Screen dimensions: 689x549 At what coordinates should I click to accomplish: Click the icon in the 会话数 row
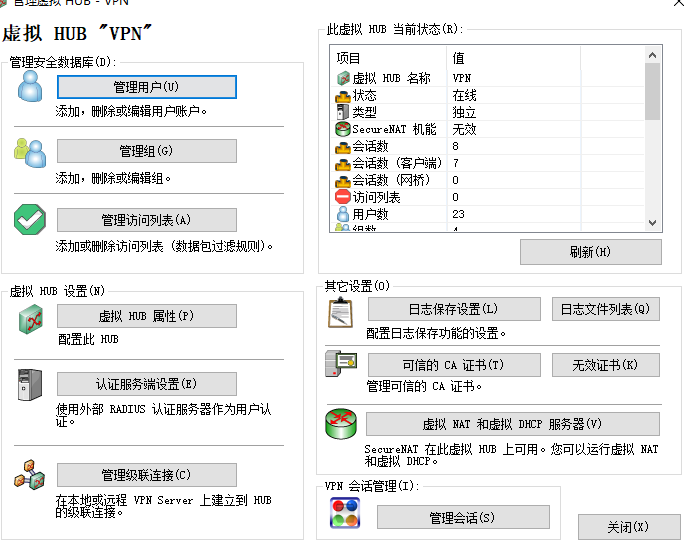click(x=343, y=147)
